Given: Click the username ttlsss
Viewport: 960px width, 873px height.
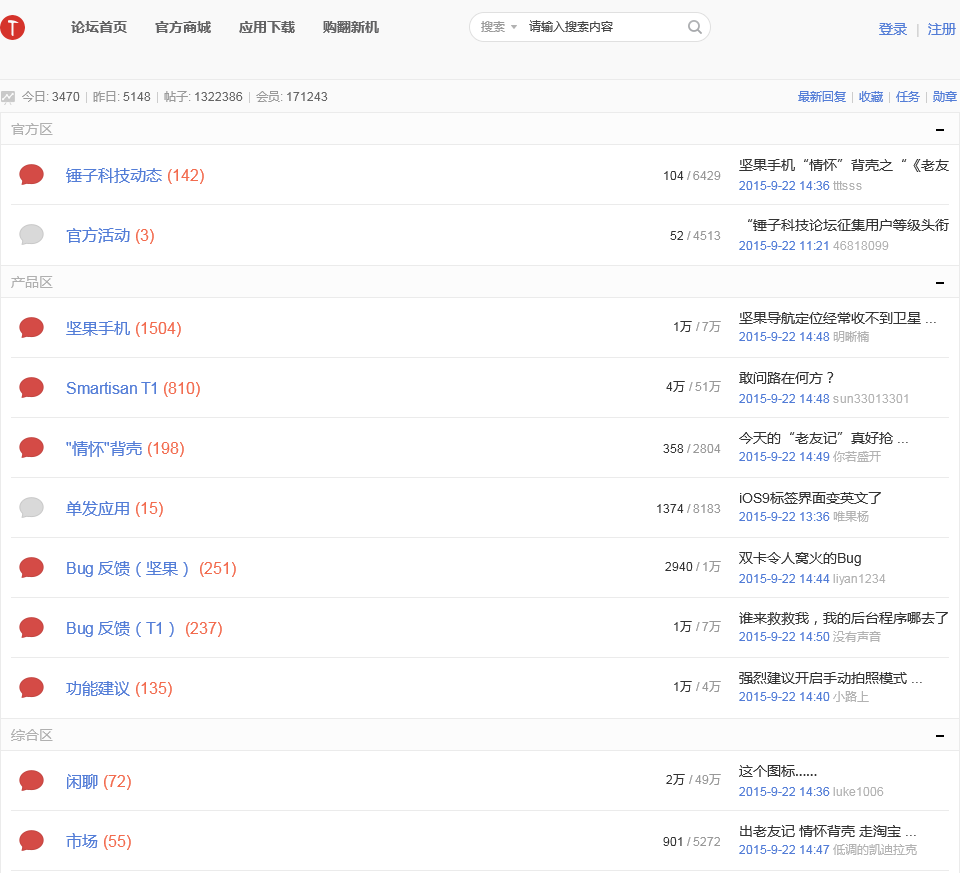Looking at the screenshot, I should [847, 186].
